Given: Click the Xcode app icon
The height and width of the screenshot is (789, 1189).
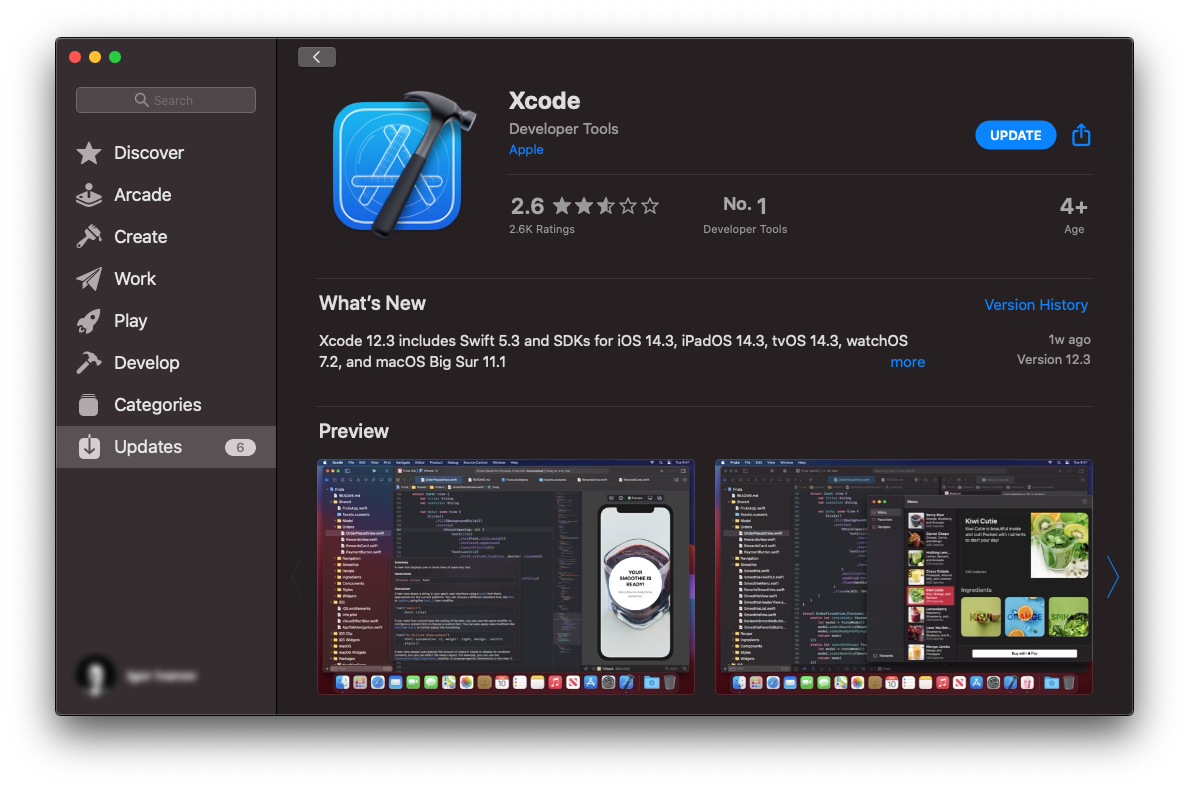Looking at the screenshot, I should (x=402, y=162).
